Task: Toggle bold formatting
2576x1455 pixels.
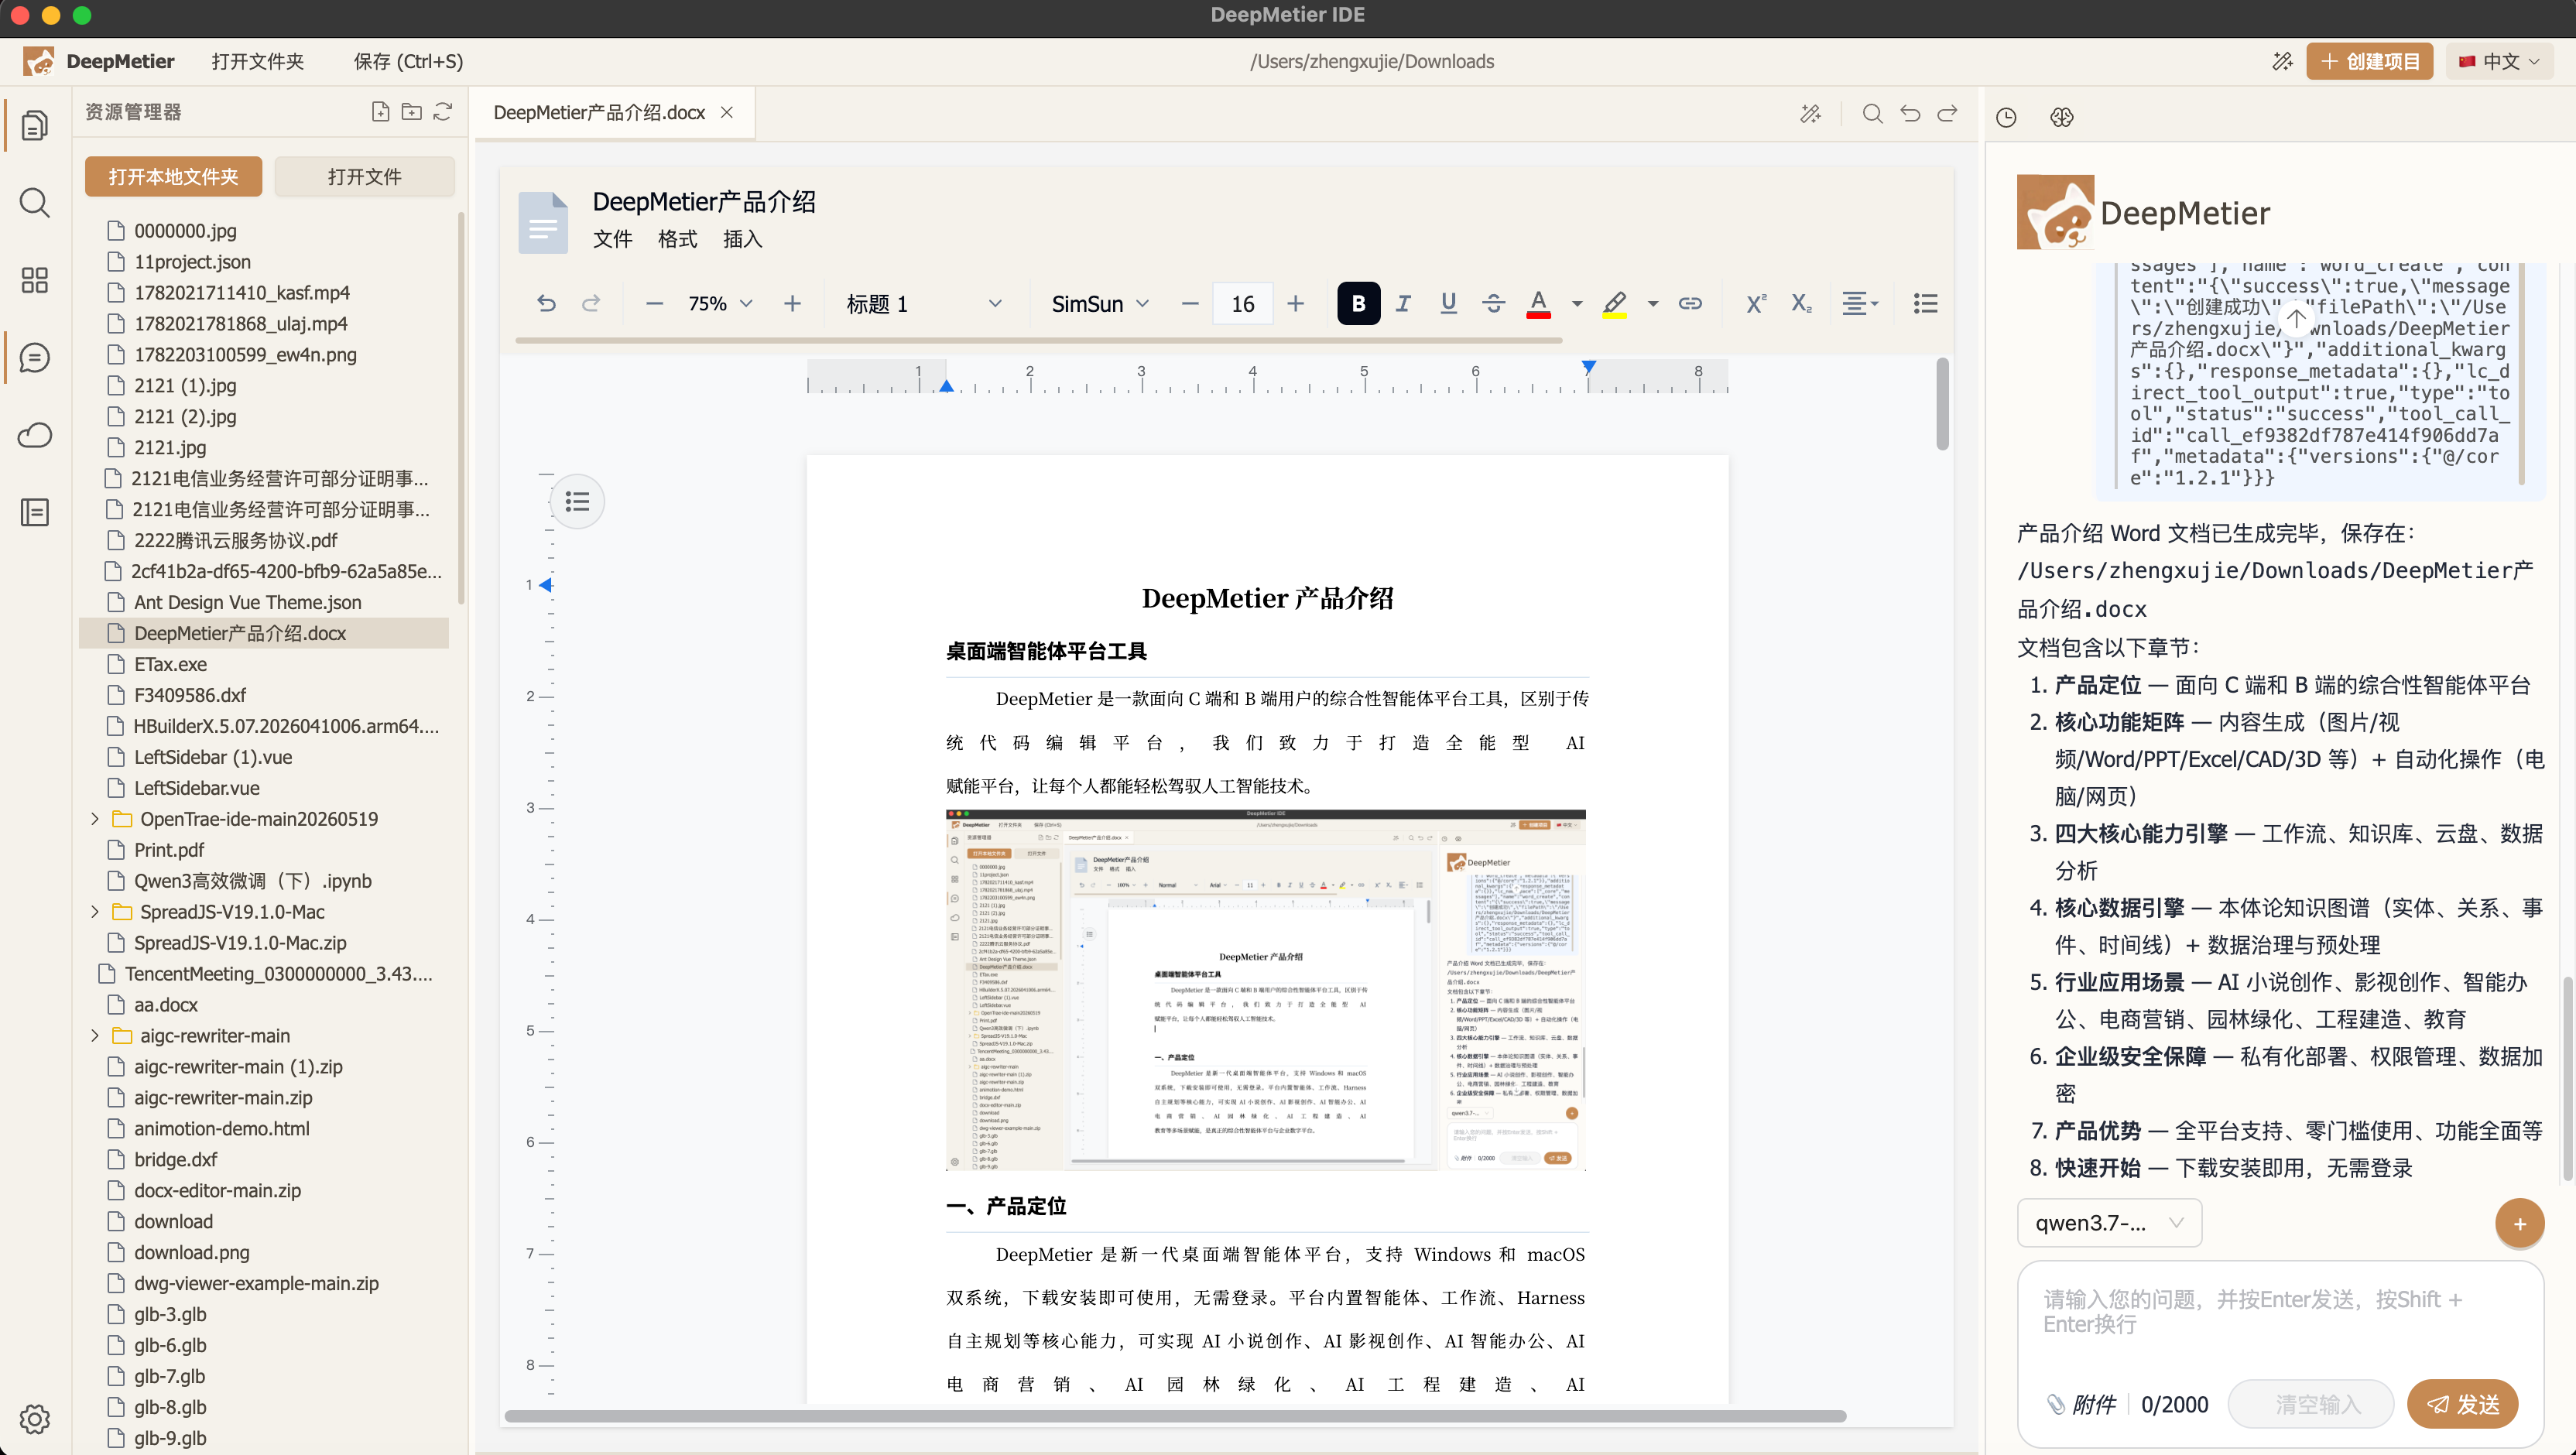Action: [1358, 303]
